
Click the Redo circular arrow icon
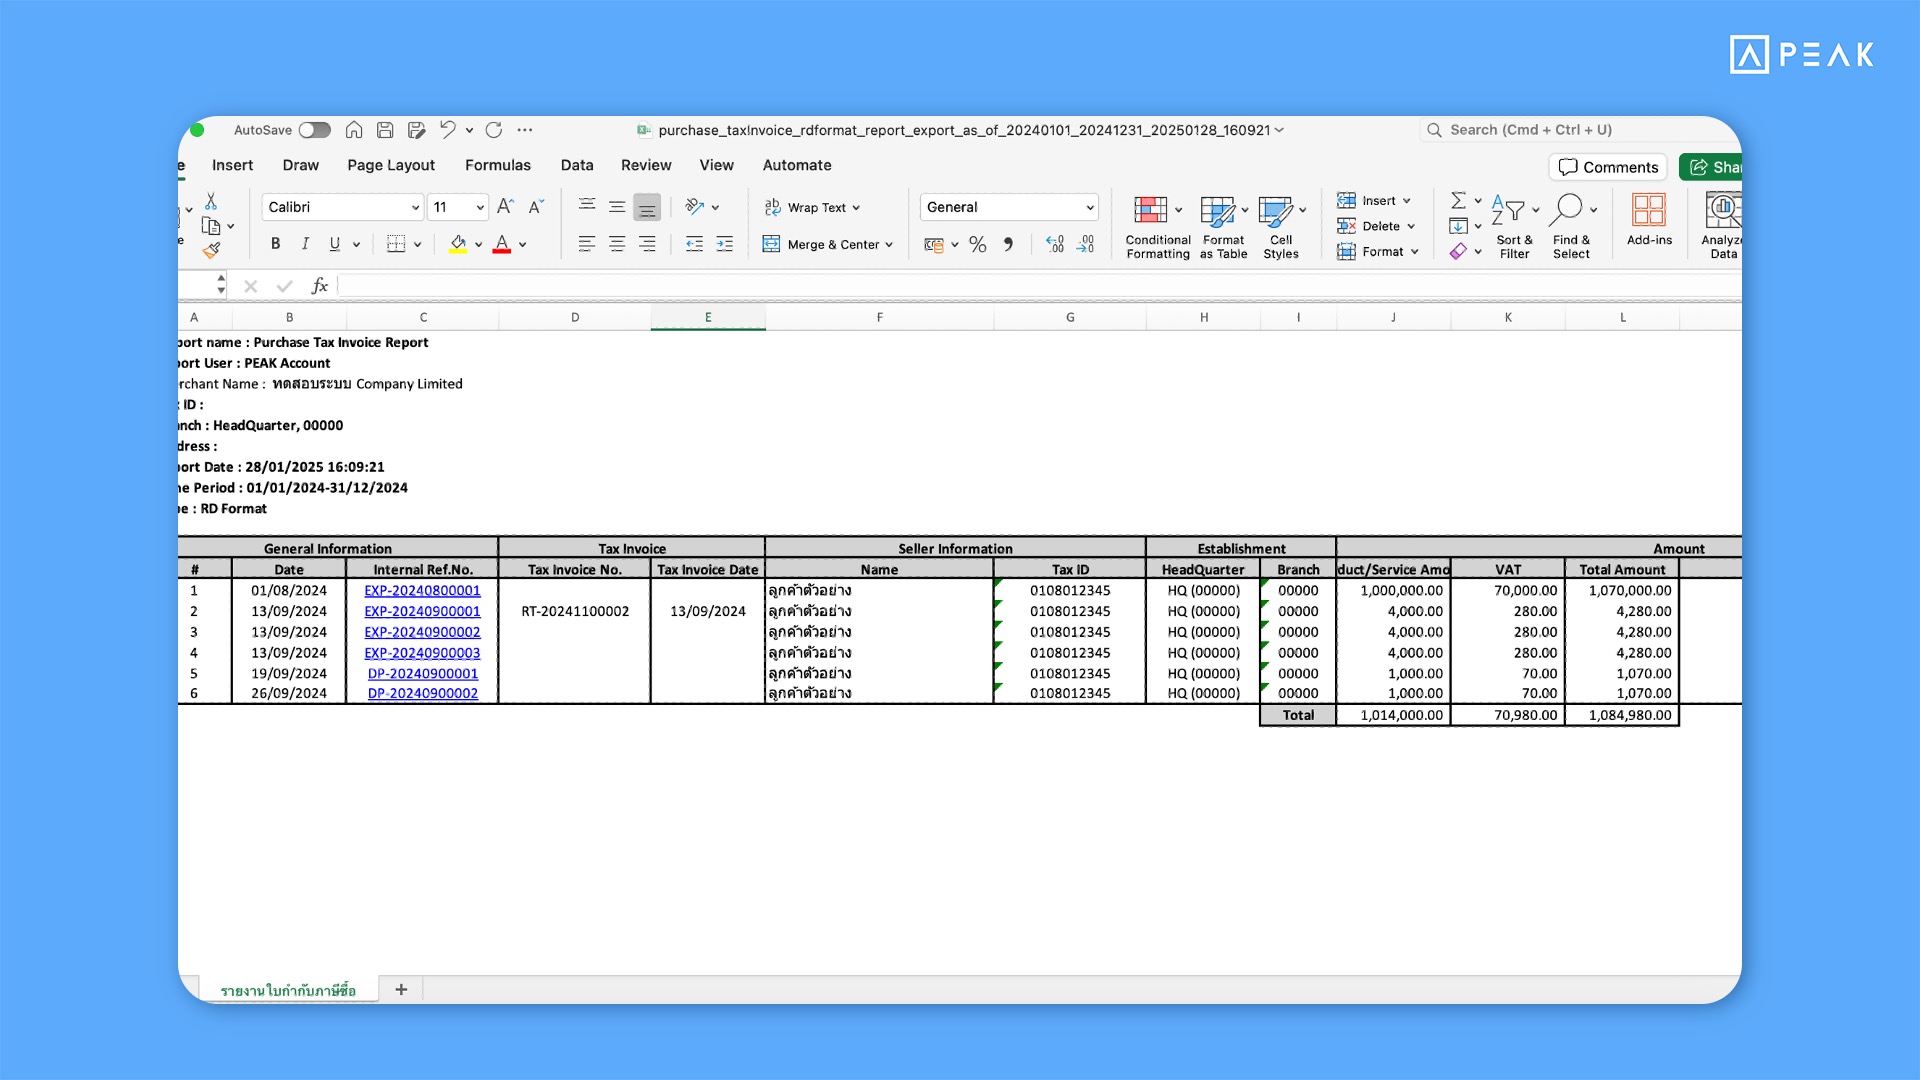point(494,130)
